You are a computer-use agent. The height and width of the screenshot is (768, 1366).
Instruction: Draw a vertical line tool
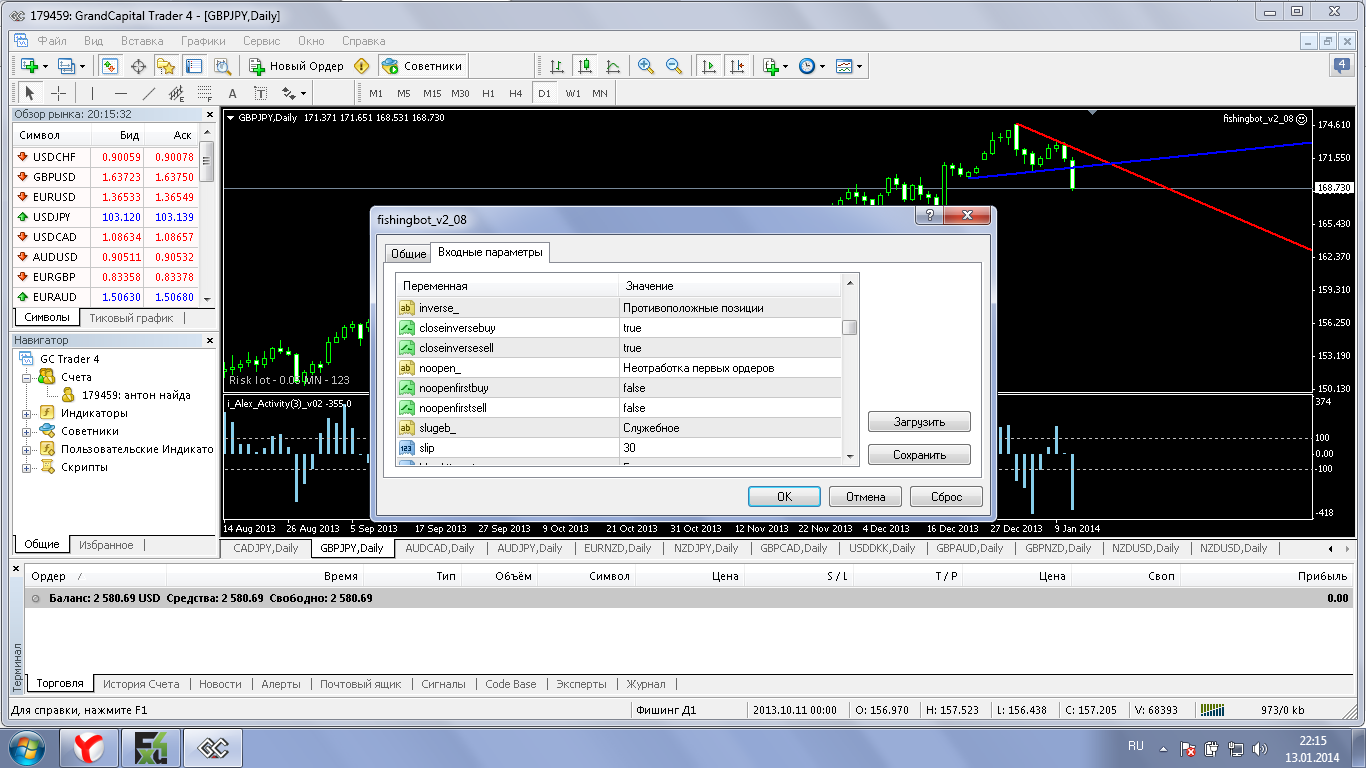pos(92,93)
